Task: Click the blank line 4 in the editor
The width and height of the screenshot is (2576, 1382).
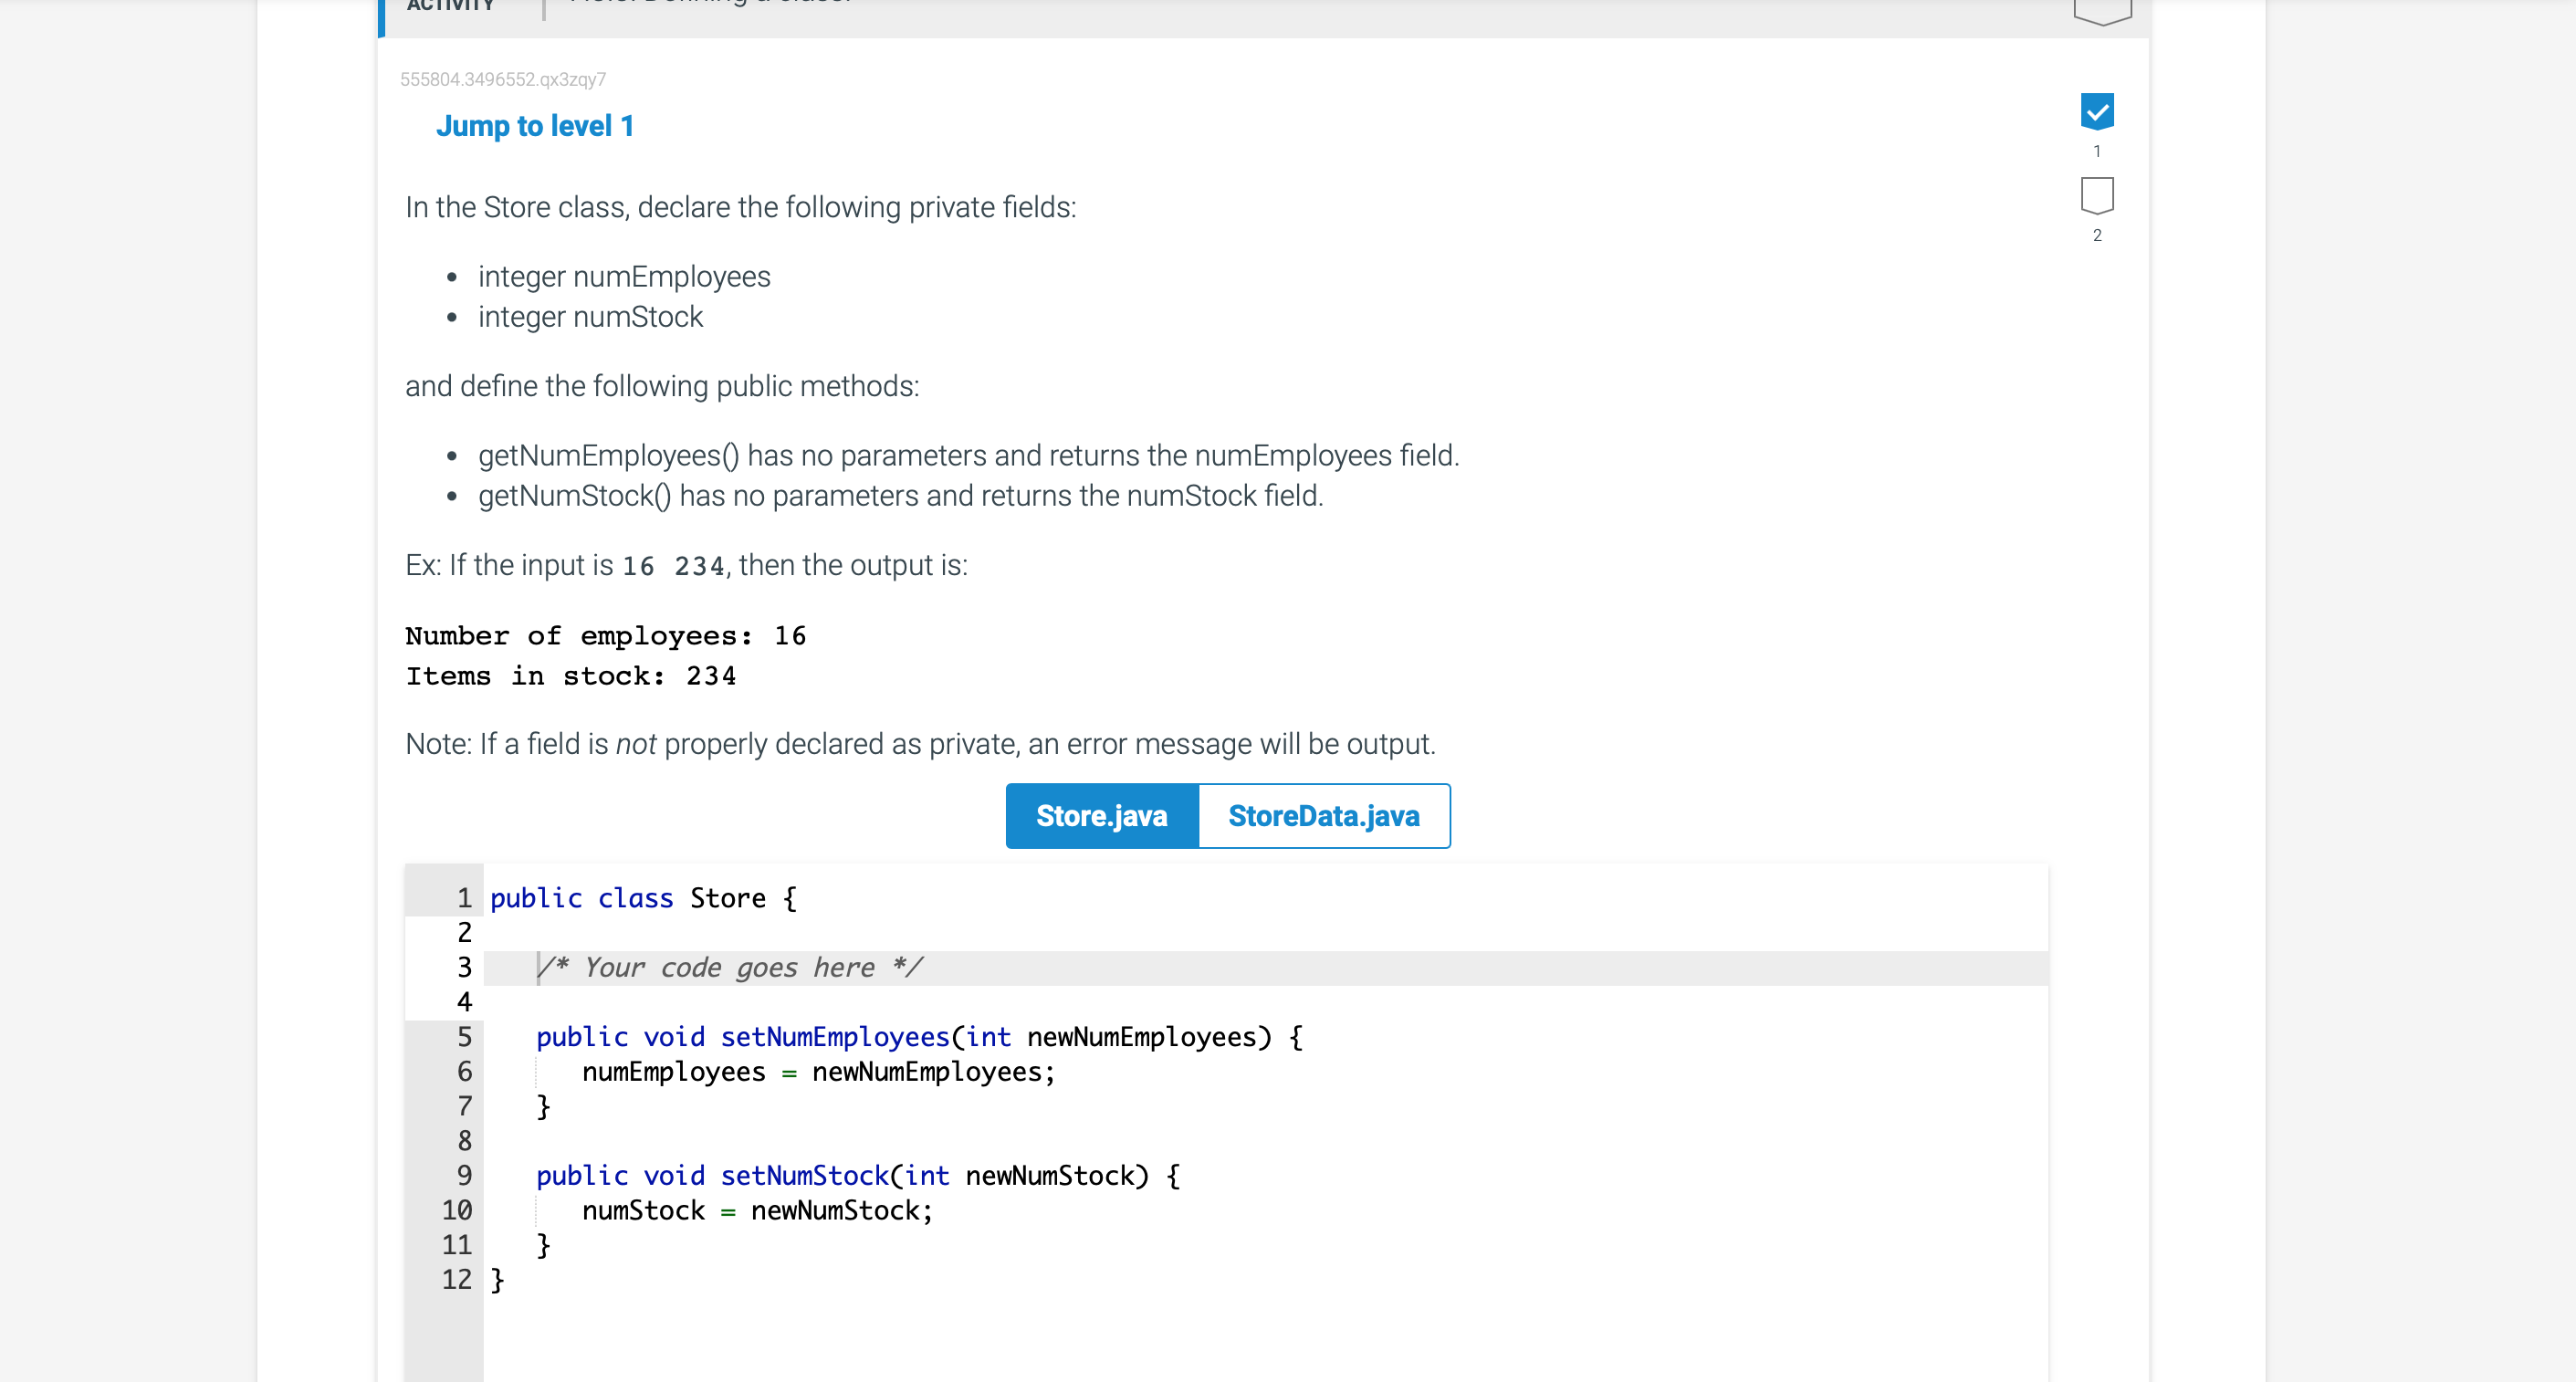Action: tap(900, 1002)
